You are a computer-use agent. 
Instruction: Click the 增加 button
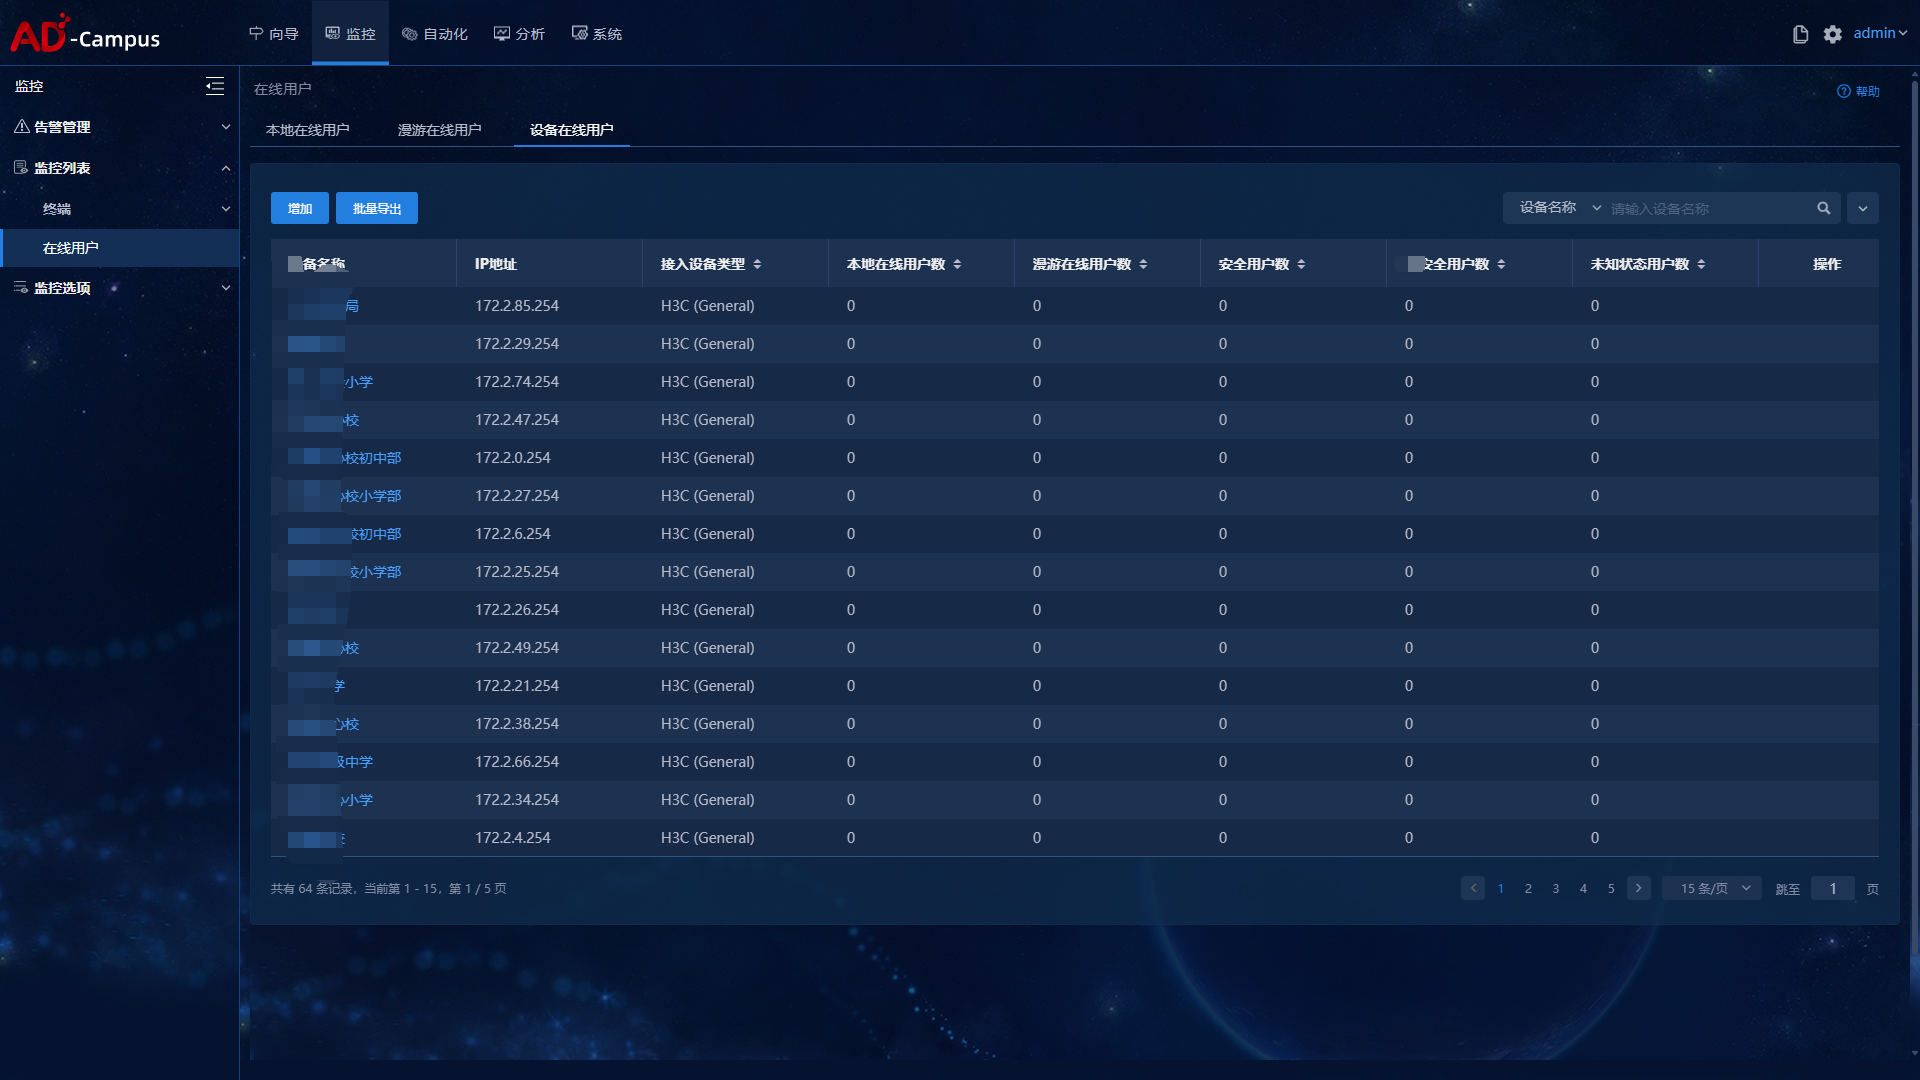pos(299,208)
